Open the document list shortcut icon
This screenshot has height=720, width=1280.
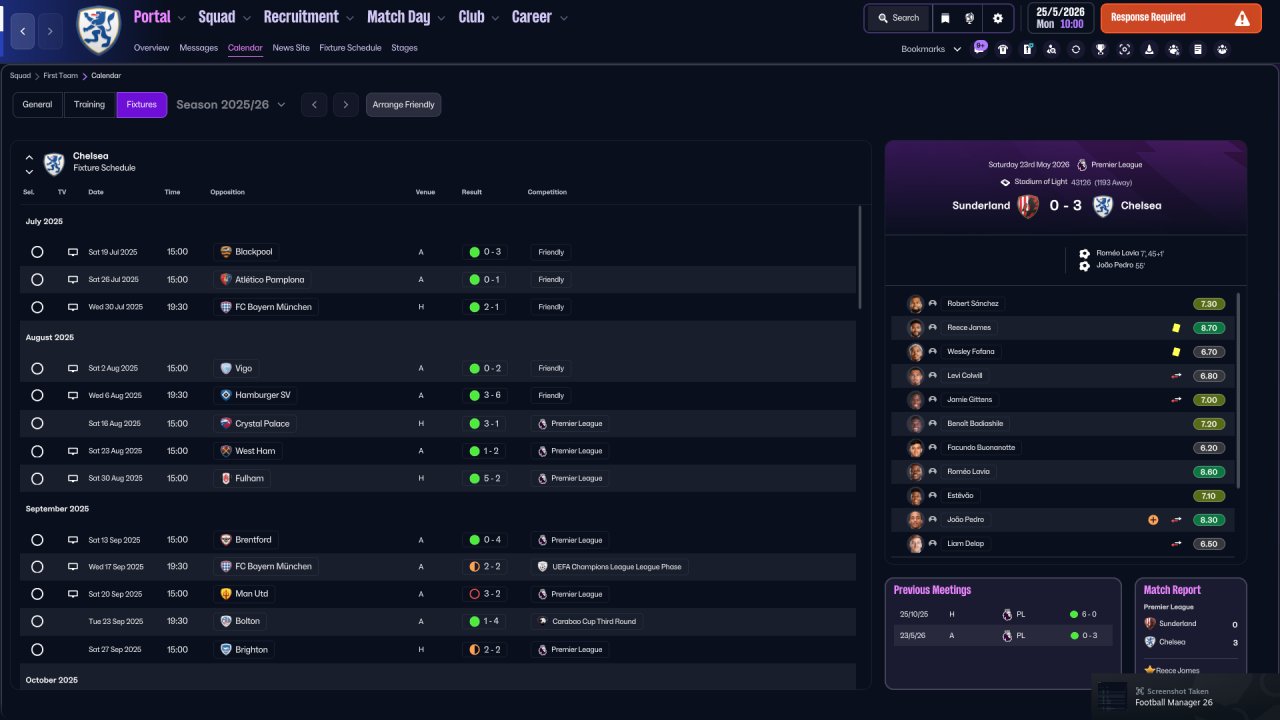coord(1198,49)
